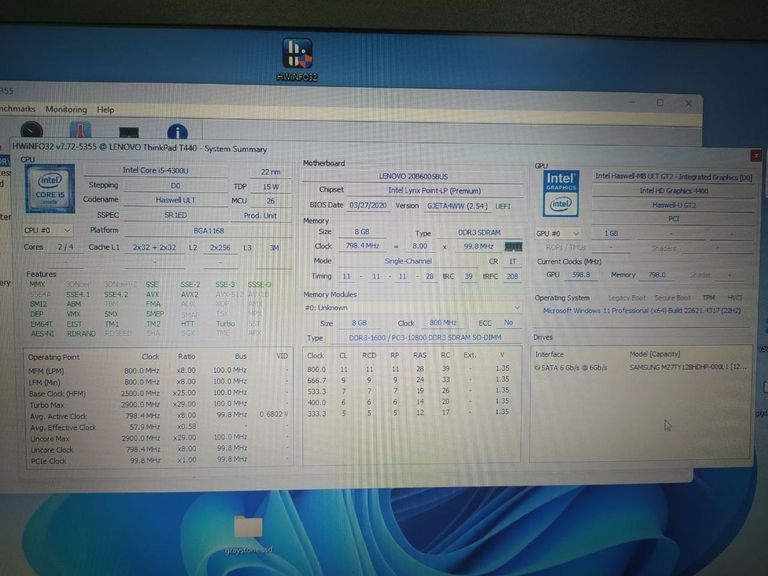Click the Intel Graphics GPU logo
The width and height of the screenshot is (768, 576).
(561, 193)
